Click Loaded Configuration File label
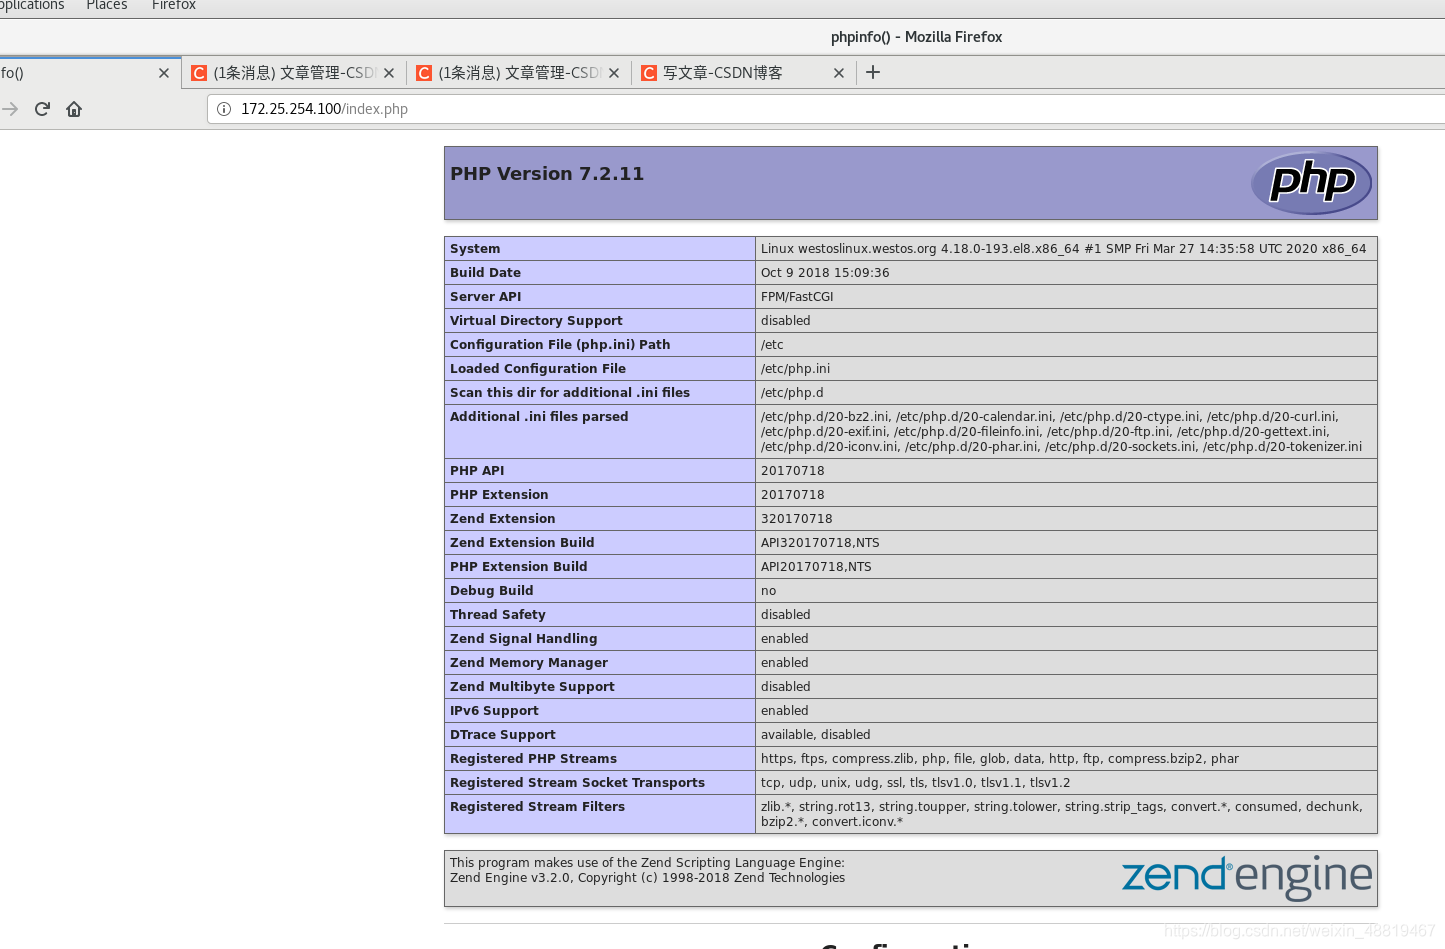Image resolution: width=1445 pixels, height=949 pixels. 538,369
